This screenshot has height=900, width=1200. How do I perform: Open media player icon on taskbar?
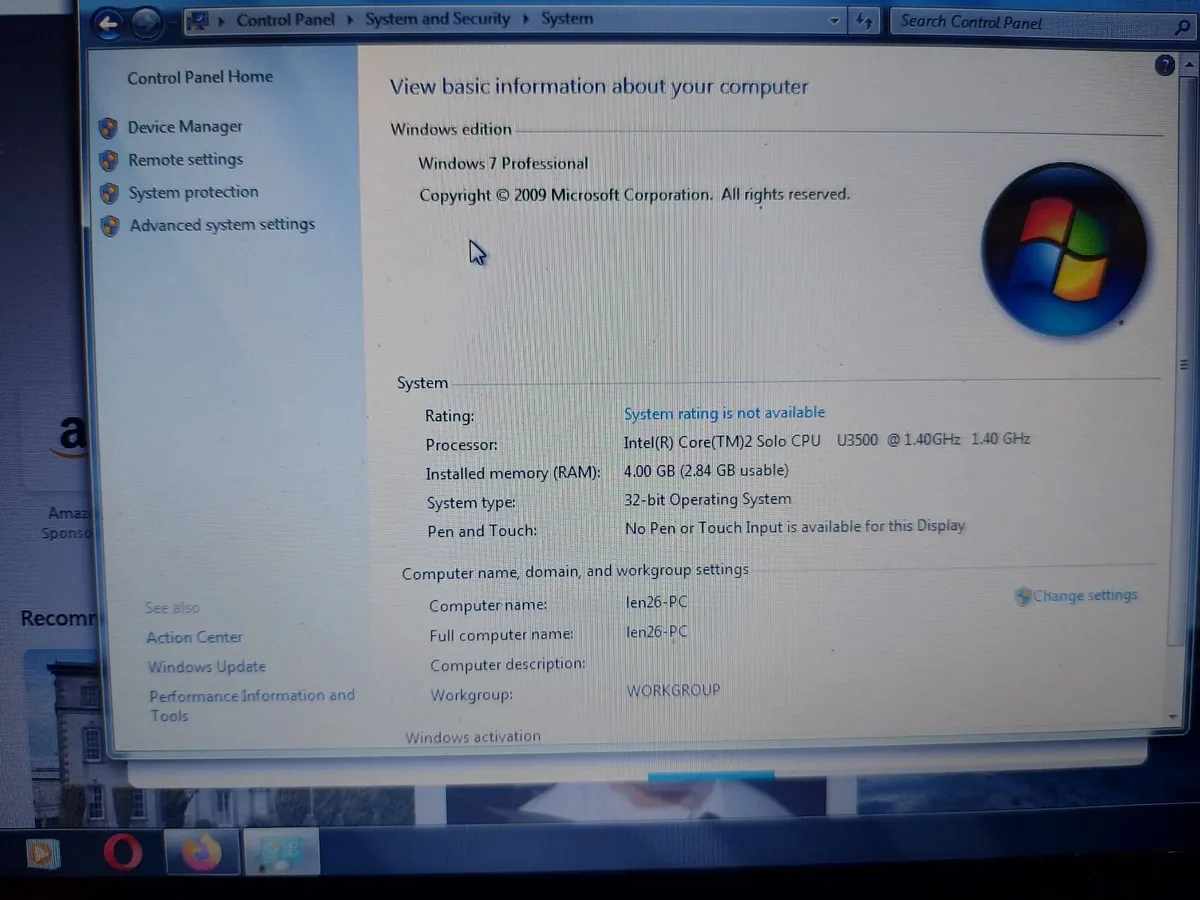click(42, 853)
